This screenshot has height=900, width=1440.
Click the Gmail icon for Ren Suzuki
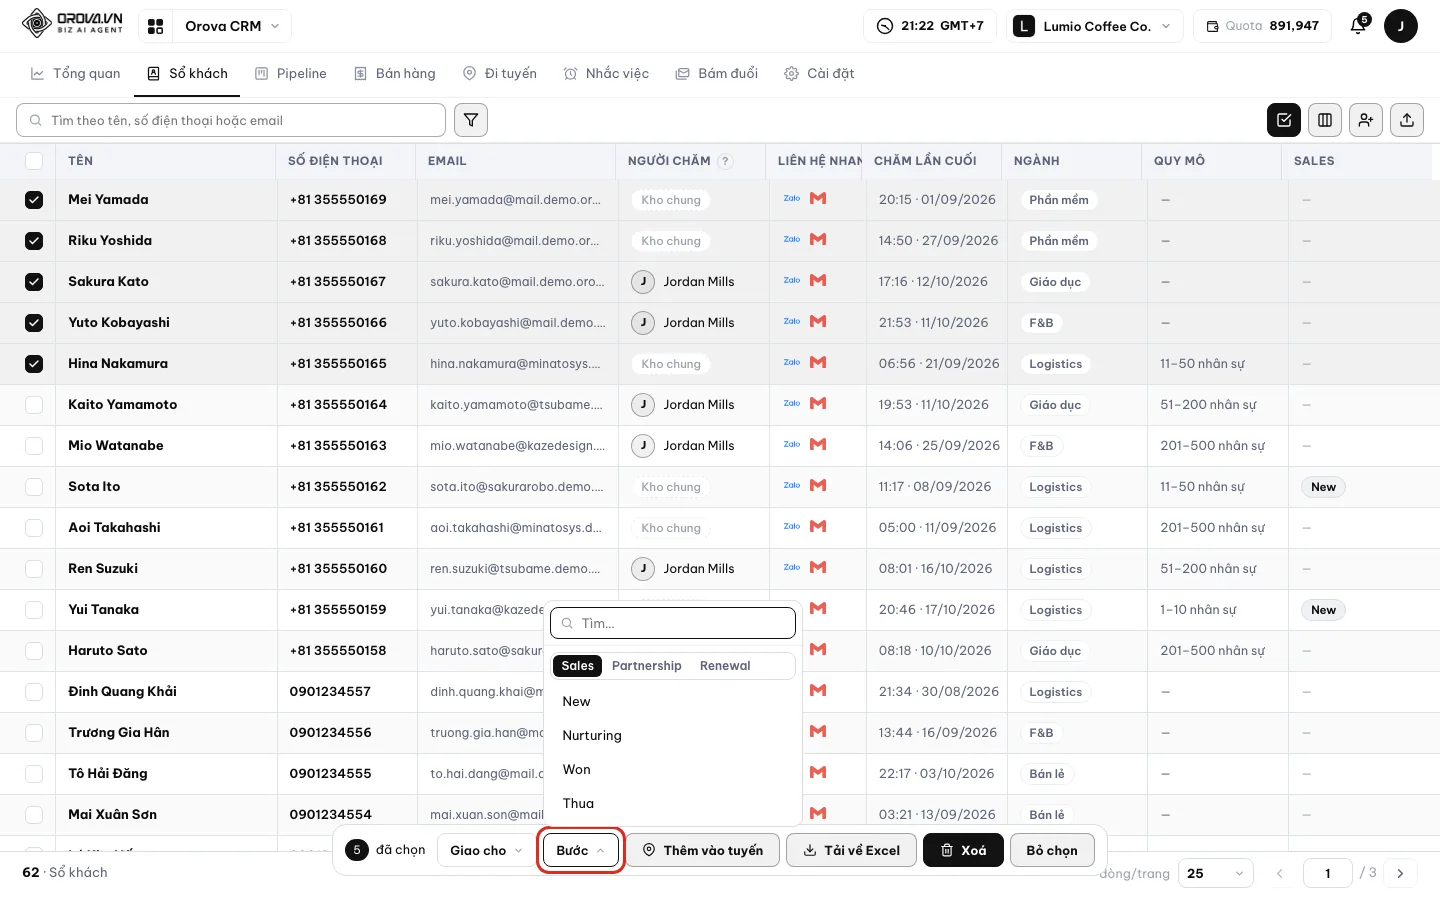coord(818,568)
